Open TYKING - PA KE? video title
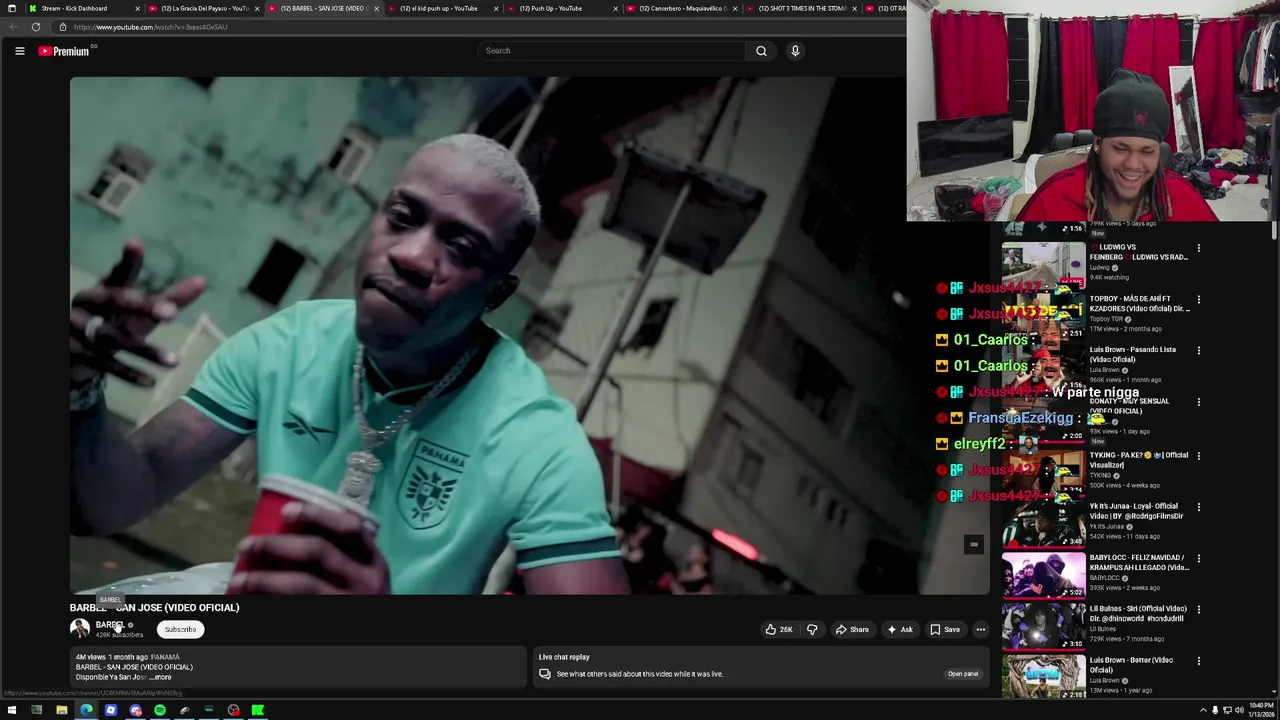This screenshot has height=720, width=1280. 1138,460
